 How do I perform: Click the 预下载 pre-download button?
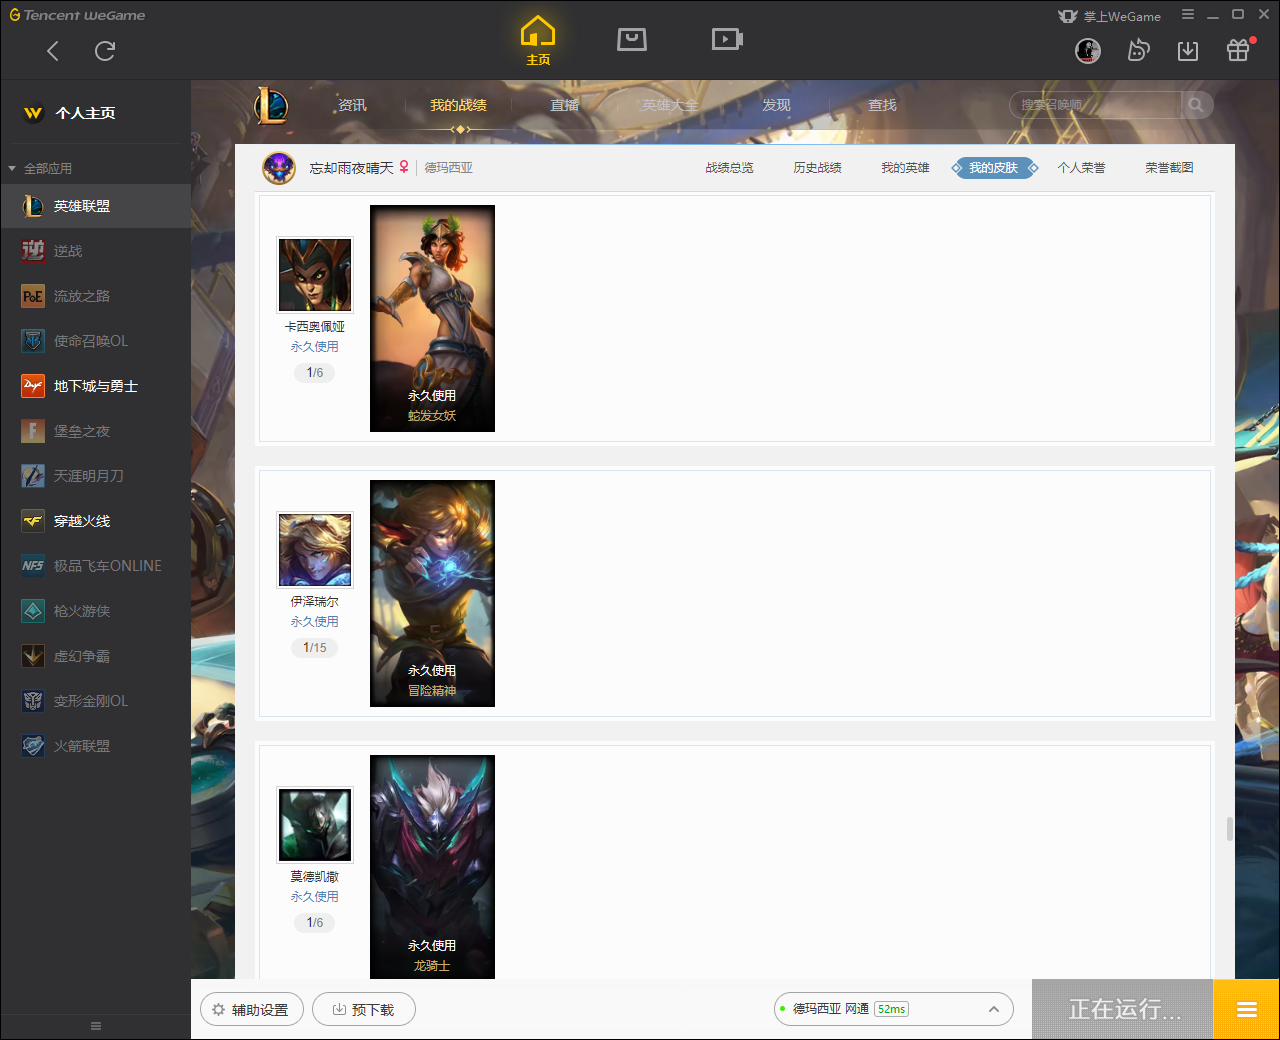(x=364, y=1010)
